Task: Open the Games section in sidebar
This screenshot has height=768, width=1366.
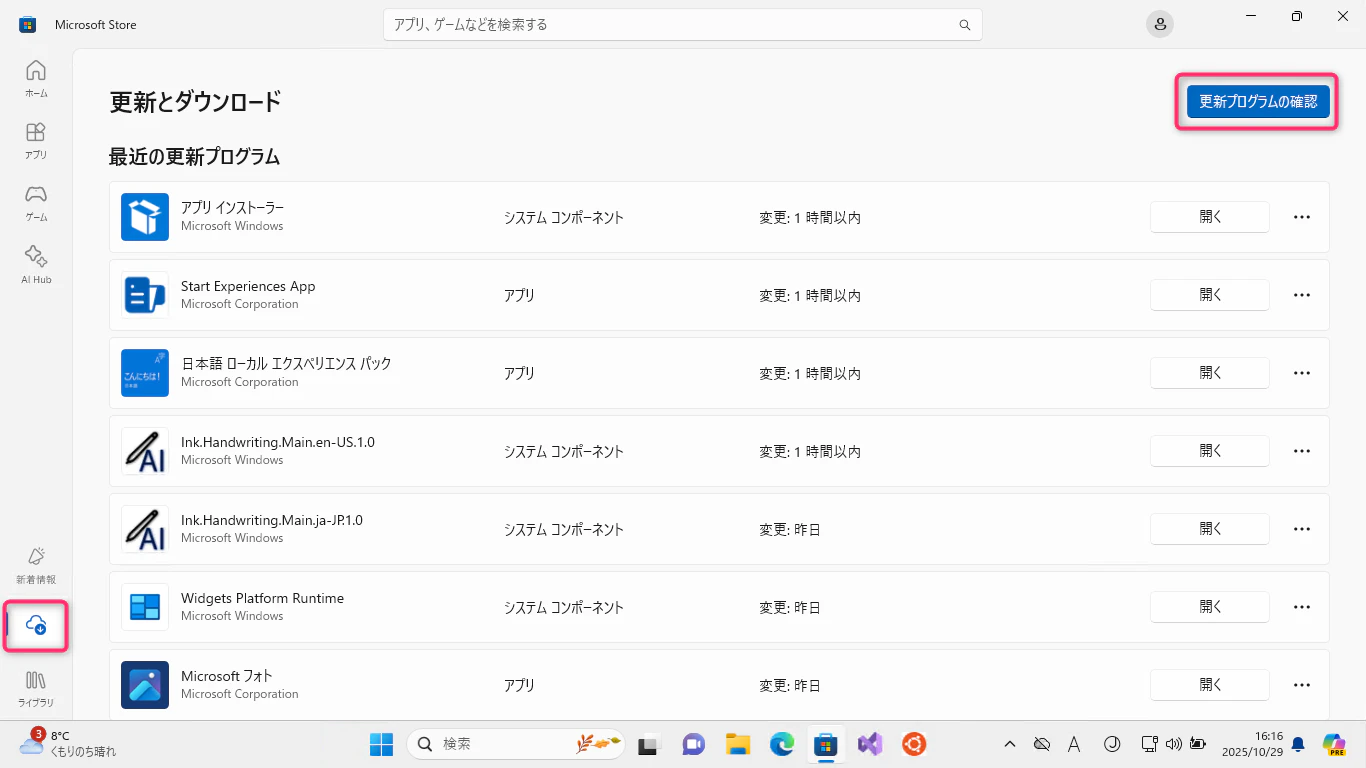Action: (x=36, y=203)
